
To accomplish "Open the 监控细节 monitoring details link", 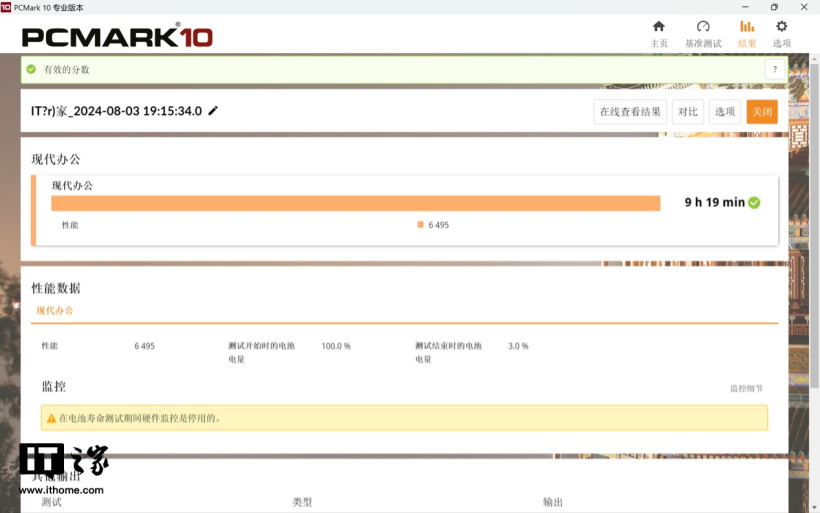I will point(746,388).
